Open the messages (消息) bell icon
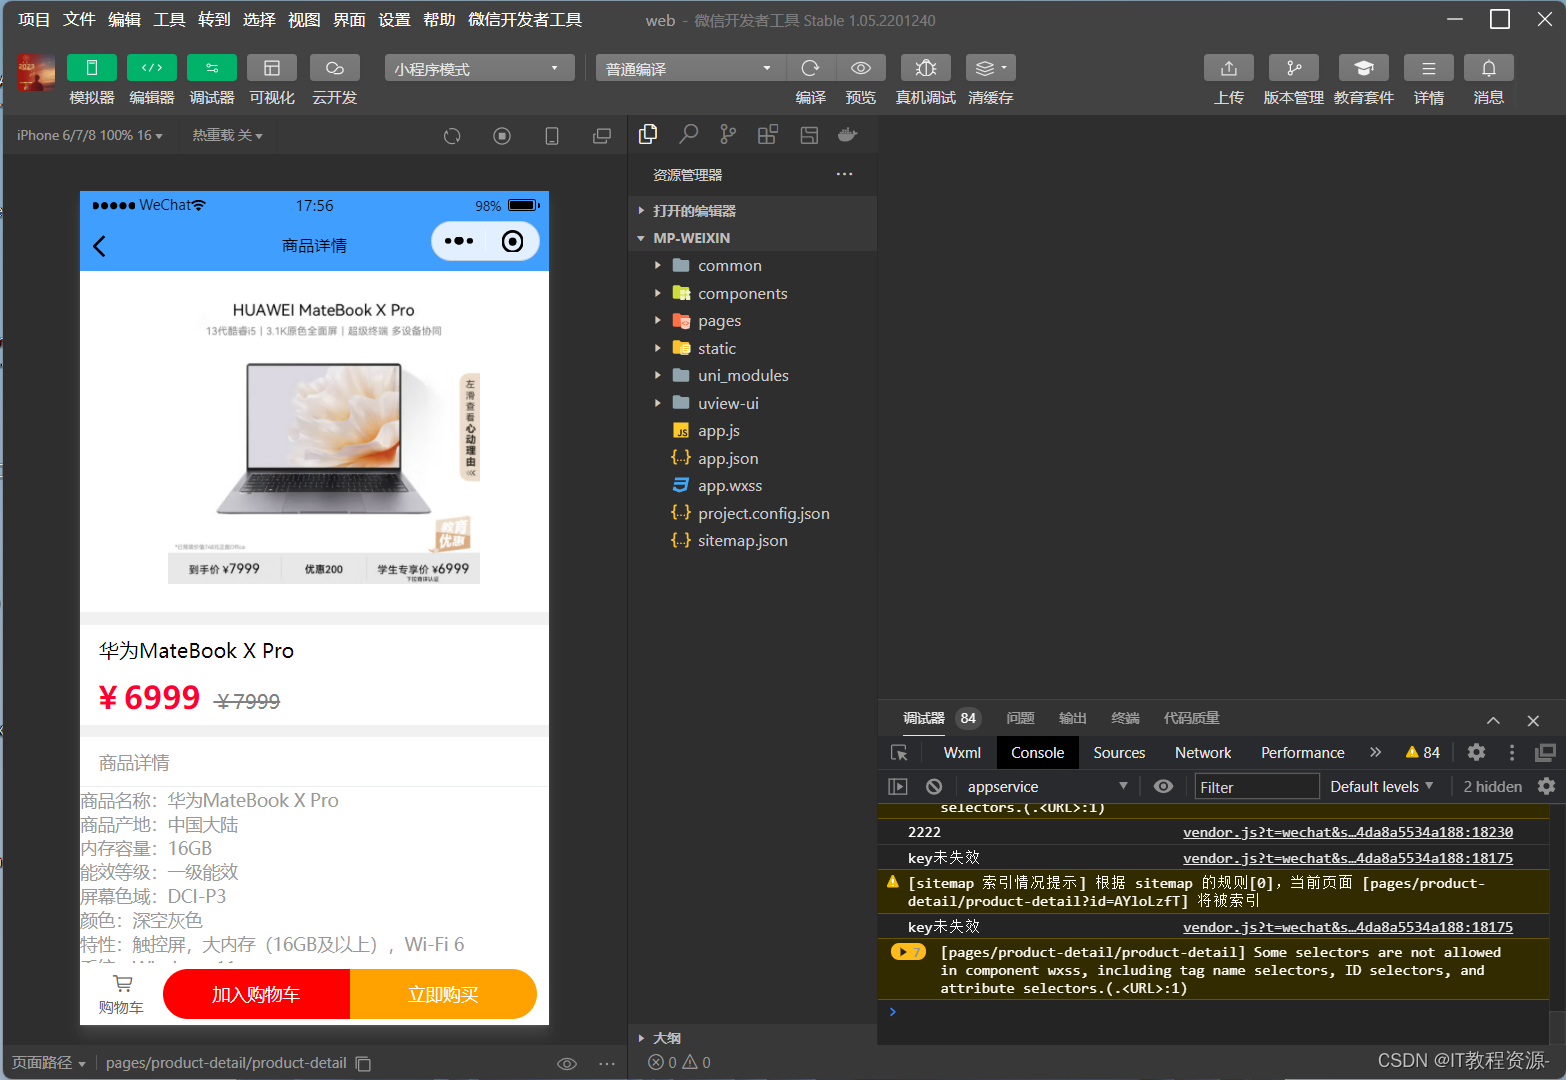Image resolution: width=1566 pixels, height=1080 pixels. coord(1489,67)
